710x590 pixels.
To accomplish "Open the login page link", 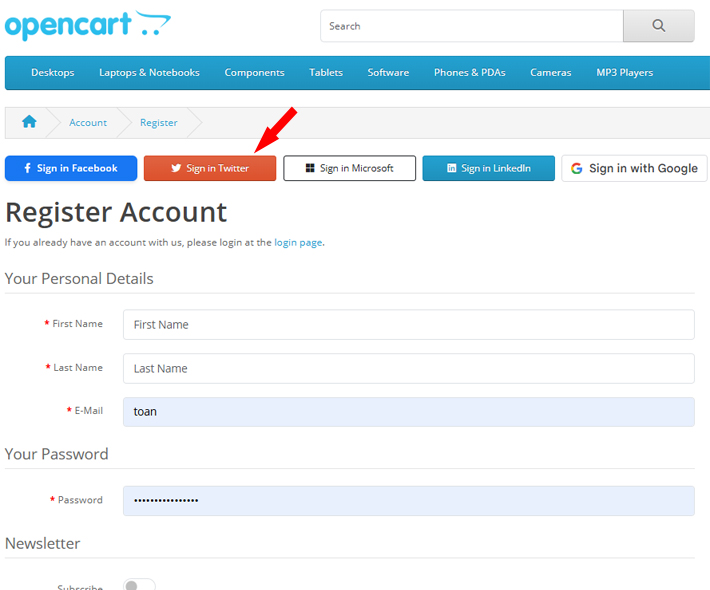I will click(298, 242).
